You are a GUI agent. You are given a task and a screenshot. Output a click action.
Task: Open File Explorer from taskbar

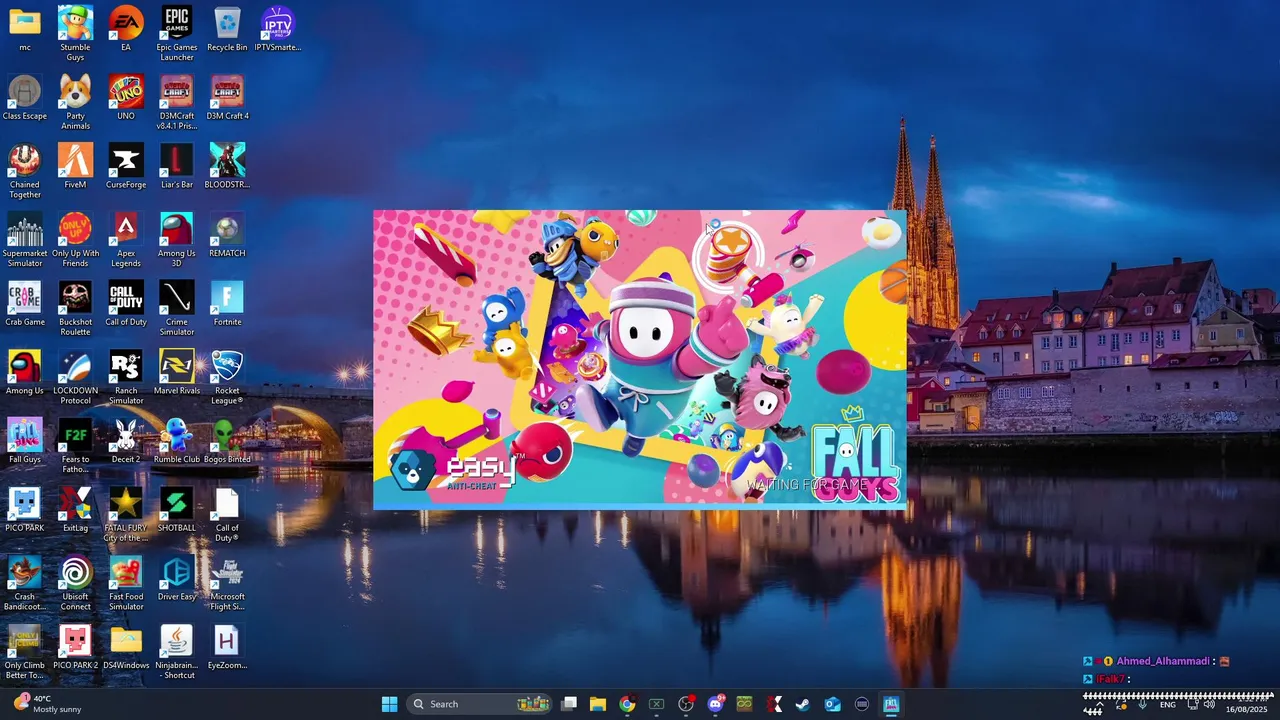[x=598, y=704]
